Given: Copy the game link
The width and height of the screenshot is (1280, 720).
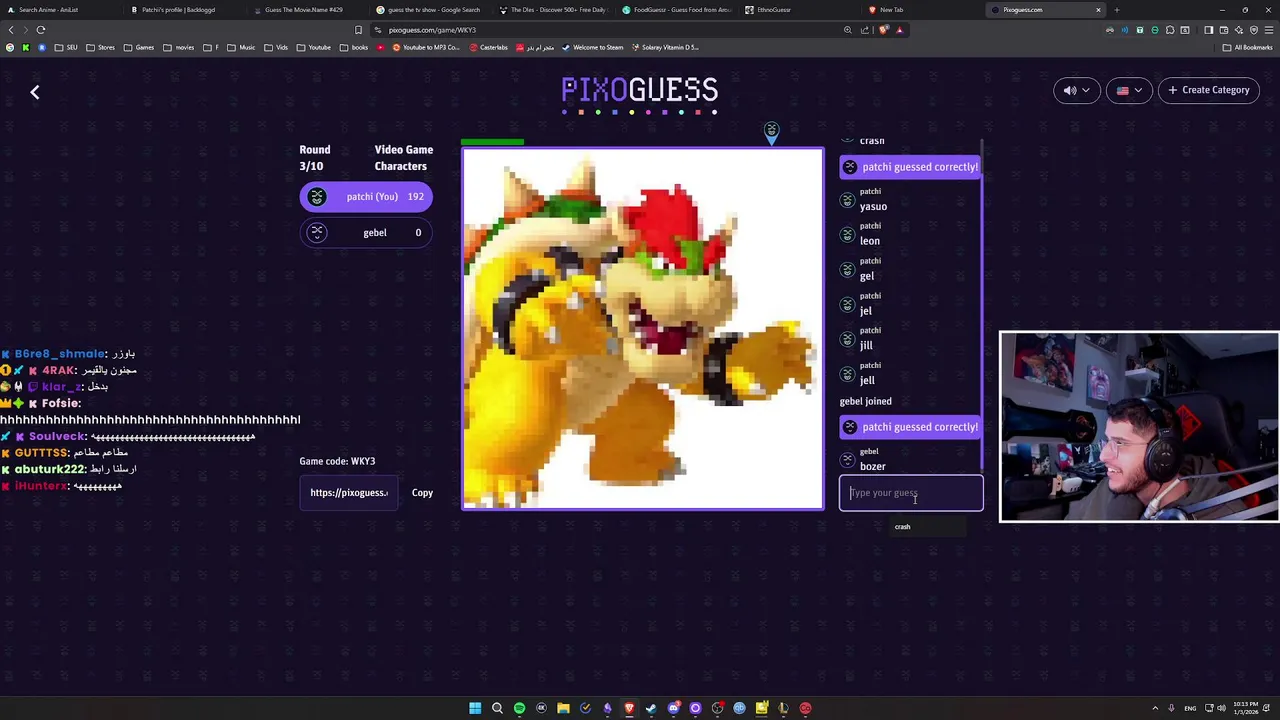Looking at the screenshot, I should (x=422, y=493).
